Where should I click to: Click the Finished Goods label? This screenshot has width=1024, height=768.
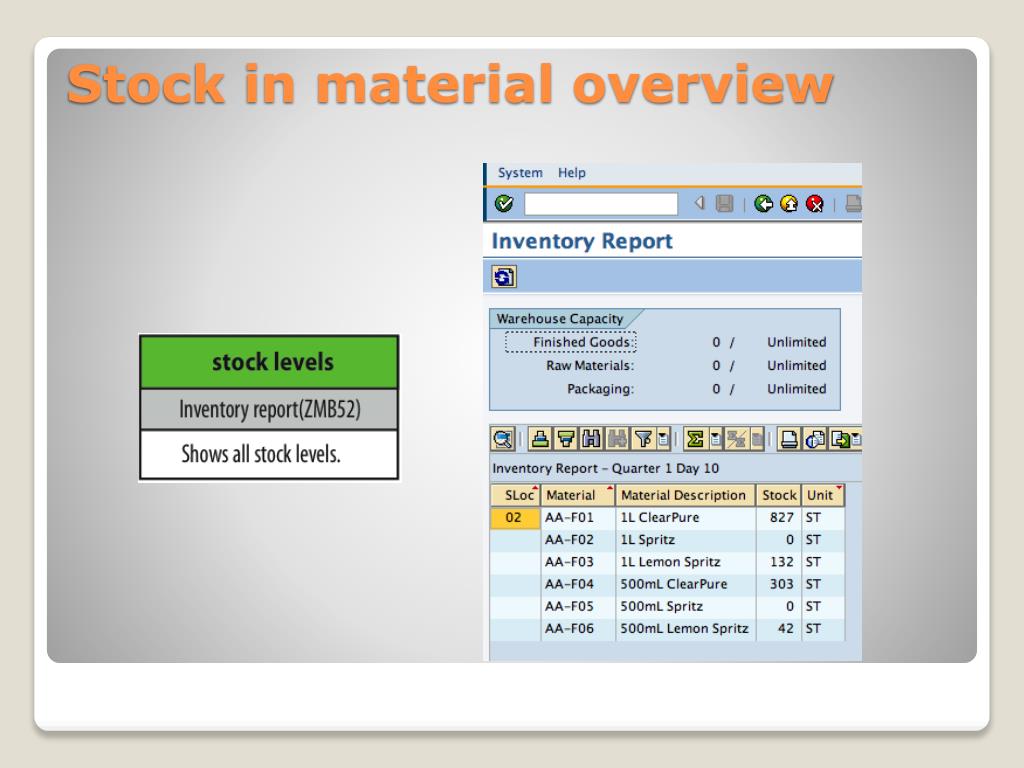pyautogui.click(x=571, y=342)
